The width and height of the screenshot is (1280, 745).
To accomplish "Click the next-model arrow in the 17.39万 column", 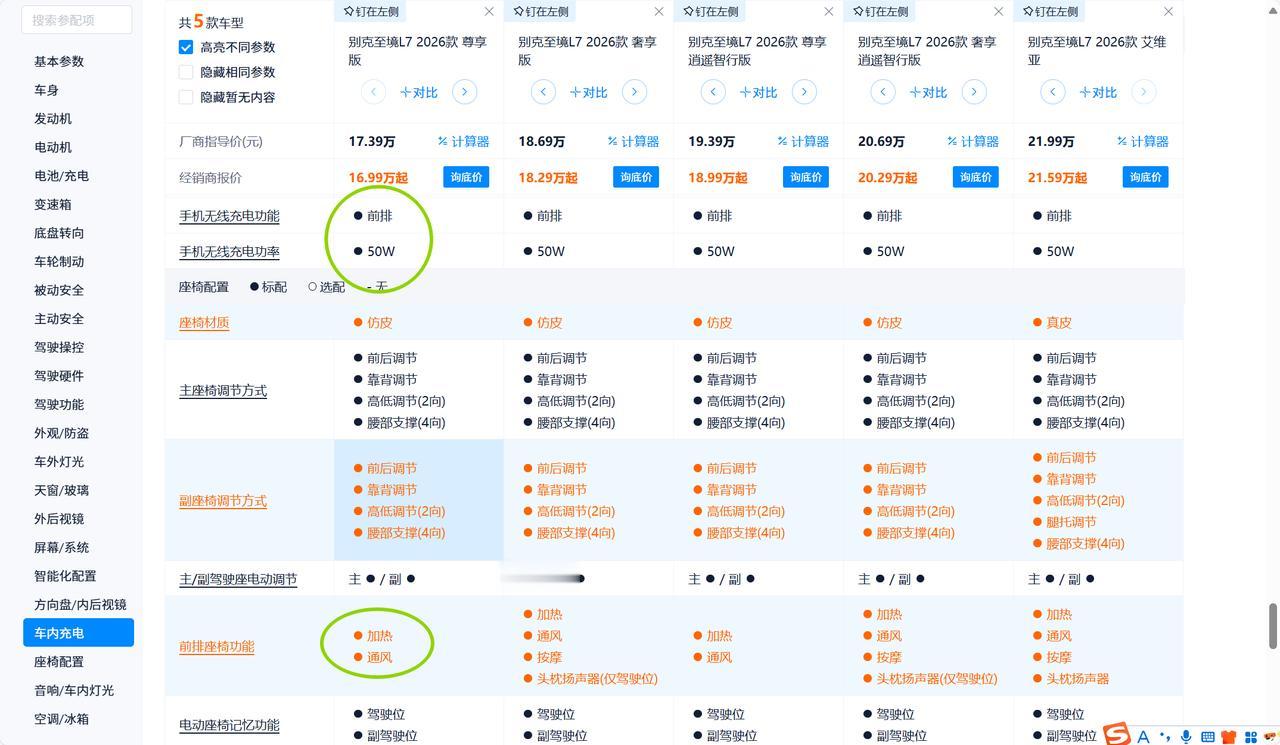I will pos(464,92).
